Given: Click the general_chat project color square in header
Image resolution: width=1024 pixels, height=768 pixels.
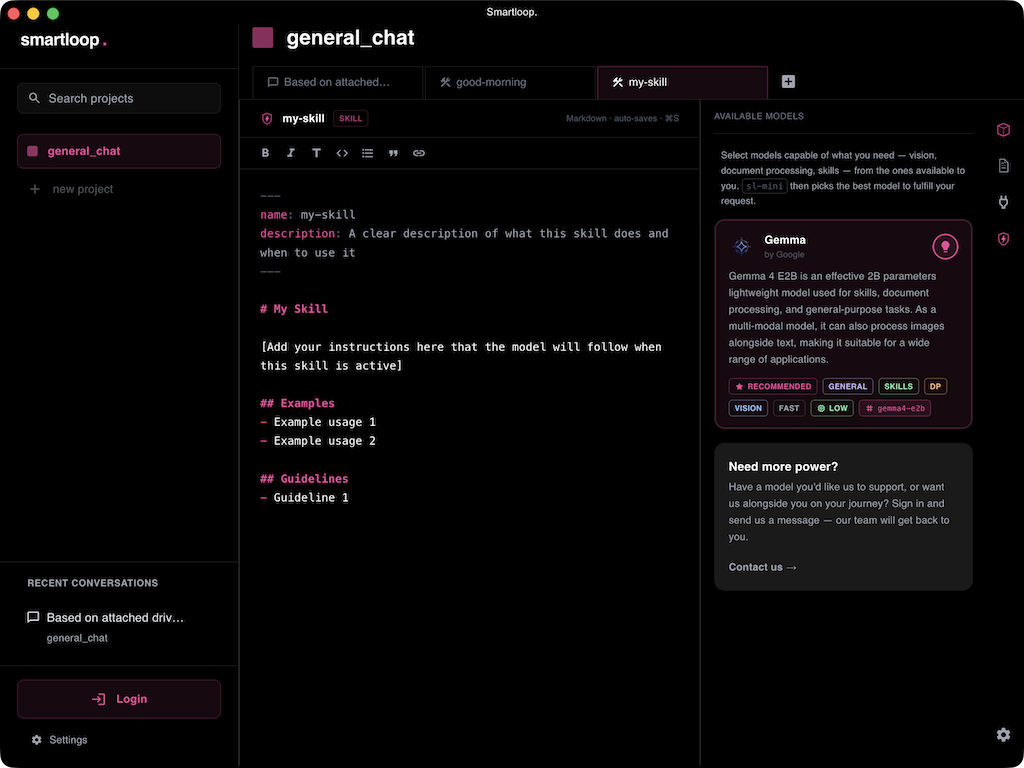Looking at the screenshot, I should pyautogui.click(x=263, y=38).
